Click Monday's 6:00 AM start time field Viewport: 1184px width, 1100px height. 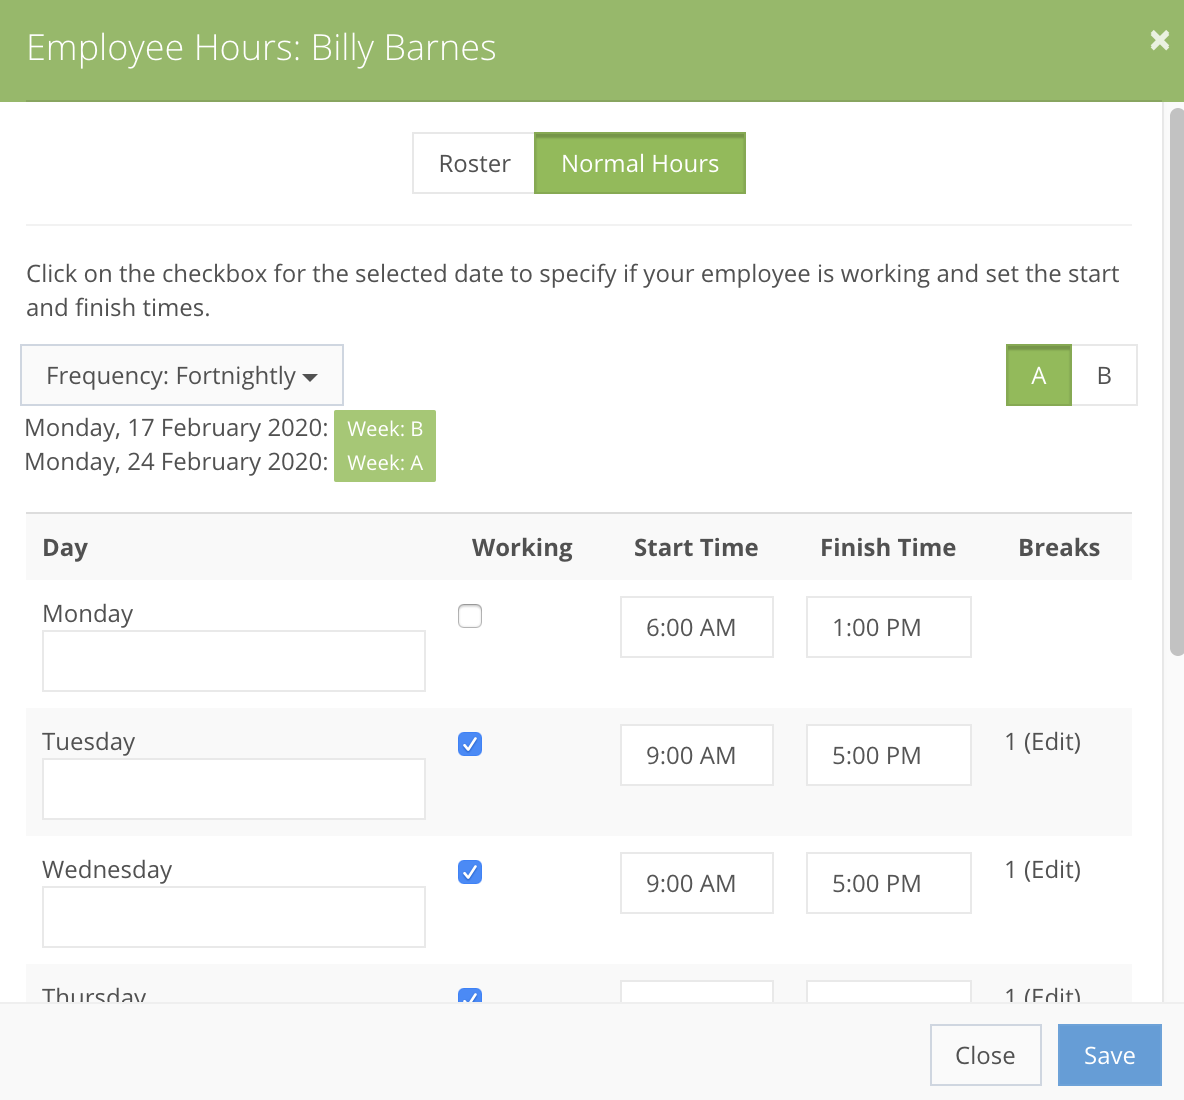click(x=696, y=627)
